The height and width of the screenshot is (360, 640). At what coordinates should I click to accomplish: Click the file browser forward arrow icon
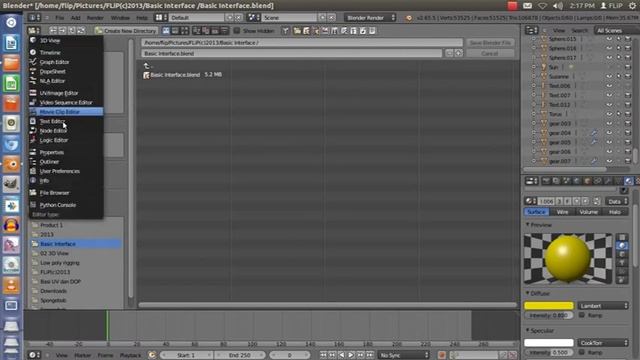[x=62, y=31]
